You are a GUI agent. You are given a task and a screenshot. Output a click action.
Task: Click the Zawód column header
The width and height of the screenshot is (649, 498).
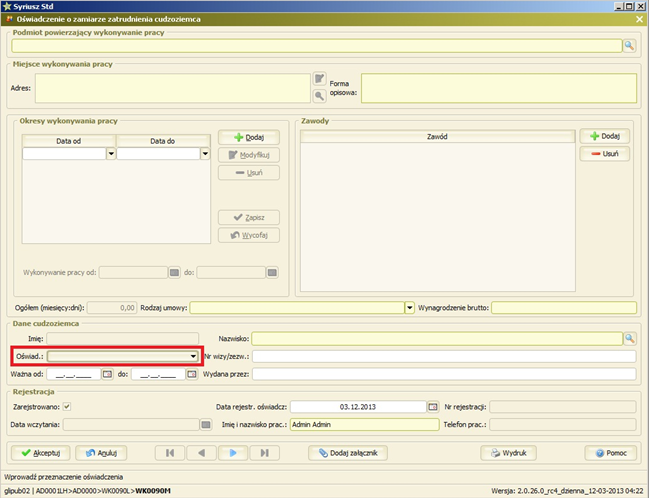coord(437,136)
